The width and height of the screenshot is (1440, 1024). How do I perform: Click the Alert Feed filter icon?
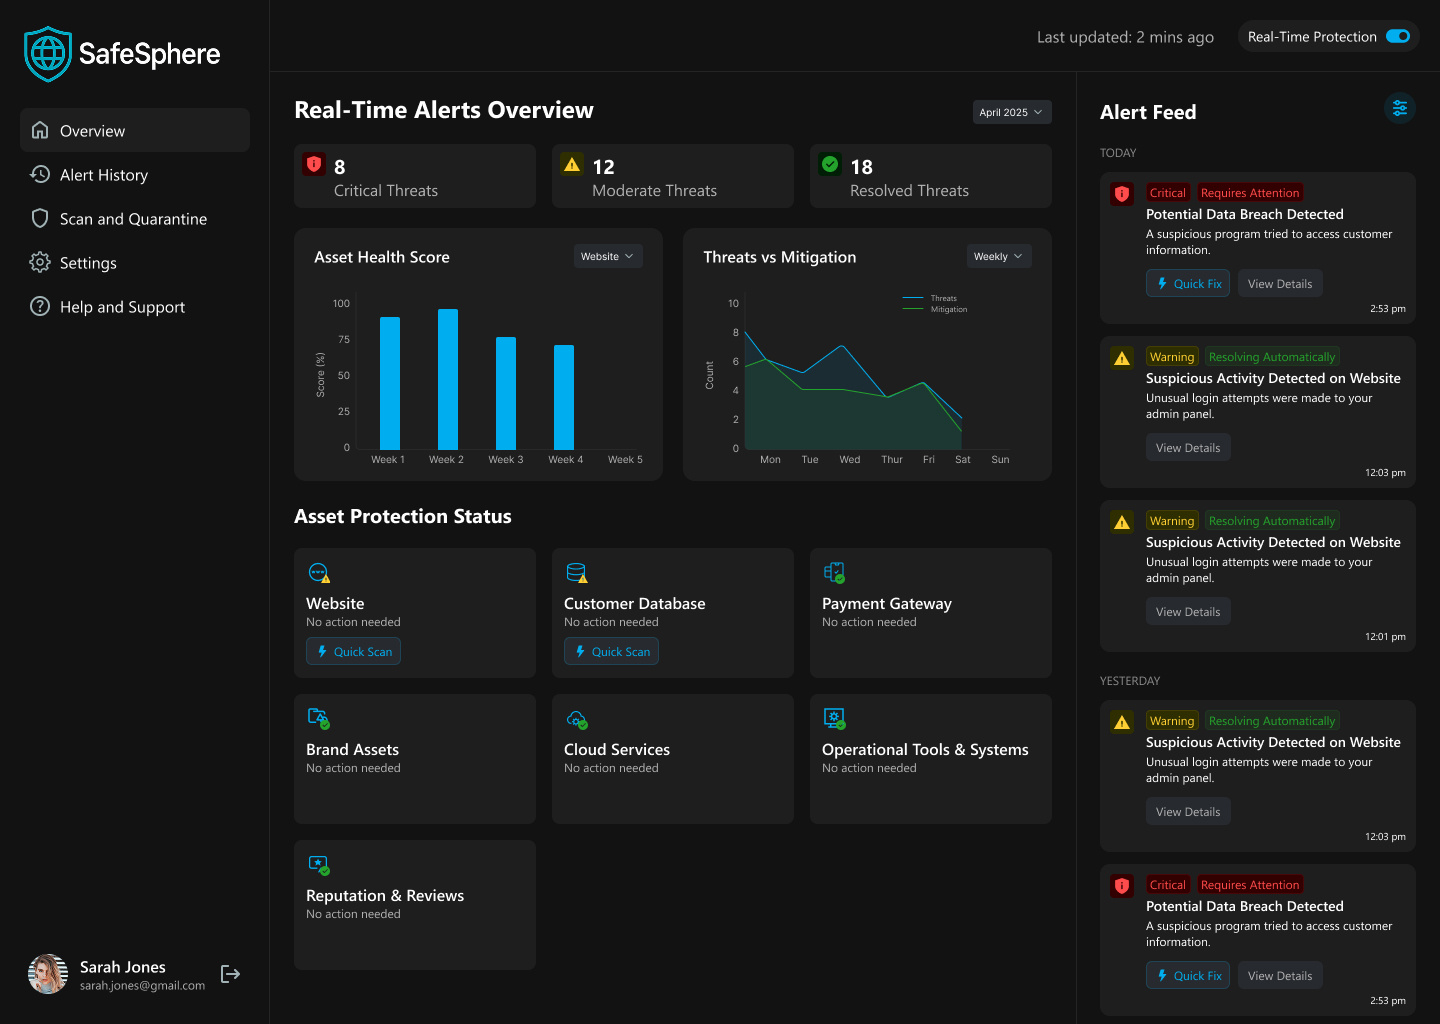[1400, 108]
